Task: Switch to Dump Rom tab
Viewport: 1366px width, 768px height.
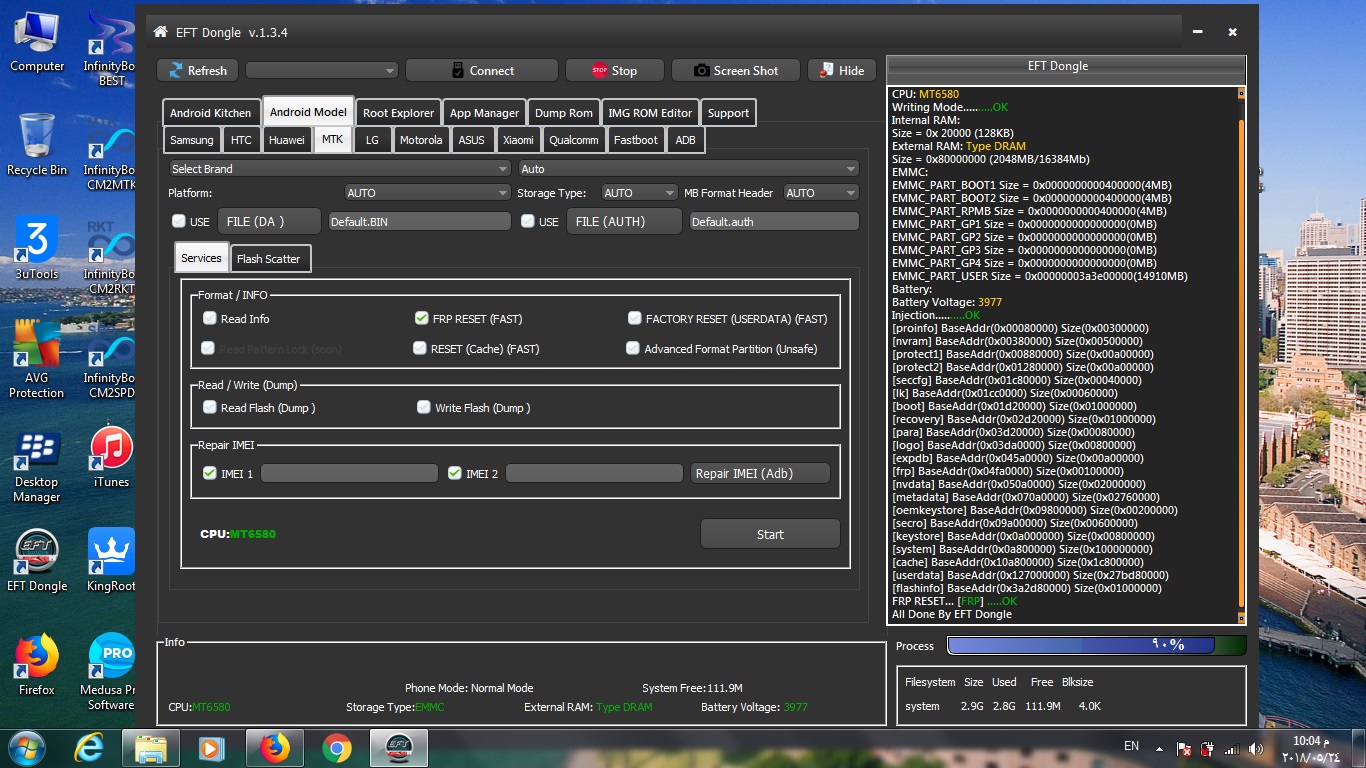Action: click(x=564, y=113)
